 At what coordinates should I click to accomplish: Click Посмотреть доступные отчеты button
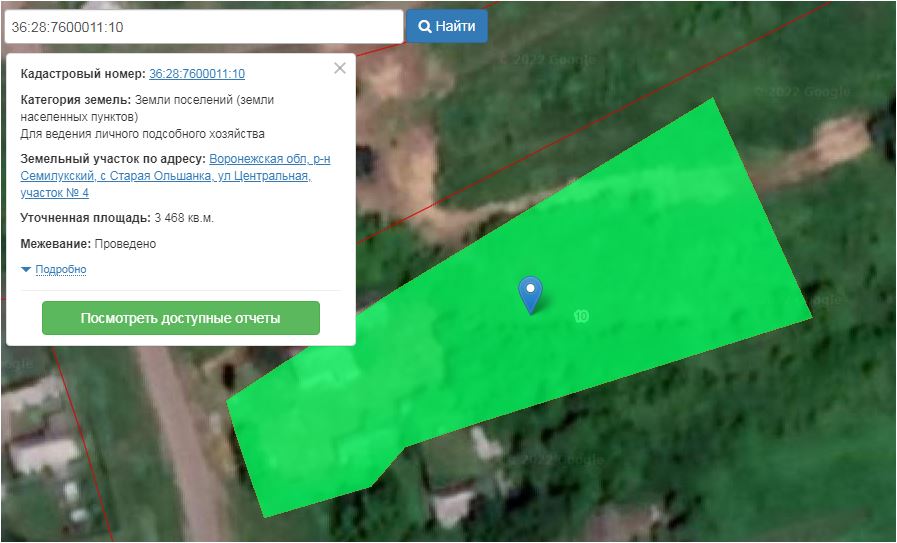[181, 318]
